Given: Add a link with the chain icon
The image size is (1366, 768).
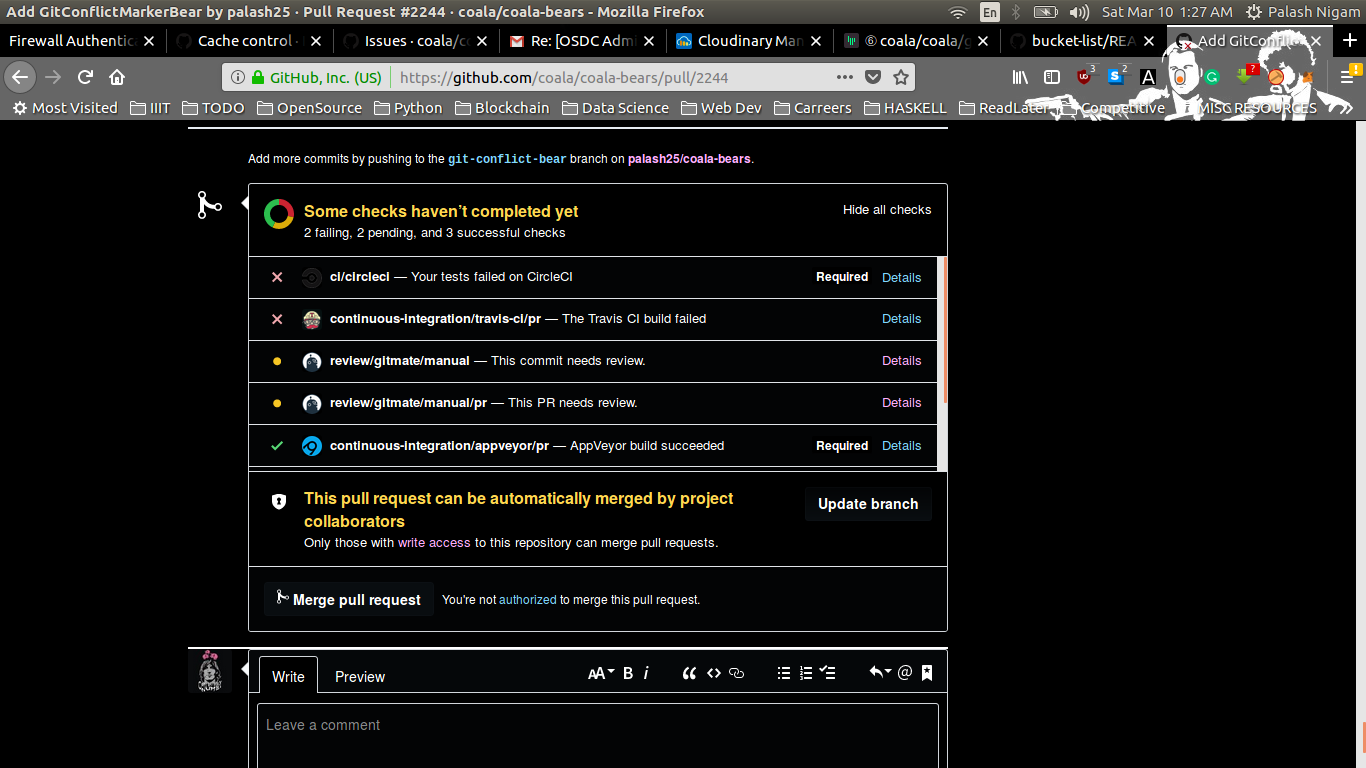Looking at the screenshot, I should pos(737,673).
